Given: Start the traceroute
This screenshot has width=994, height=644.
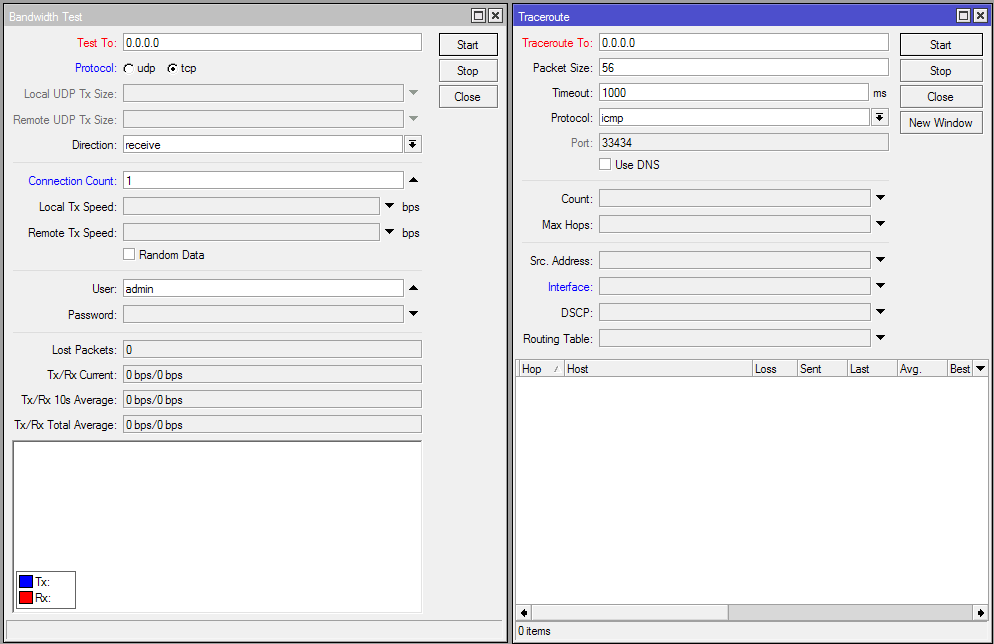Looking at the screenshot, I should tap(941, 44).
